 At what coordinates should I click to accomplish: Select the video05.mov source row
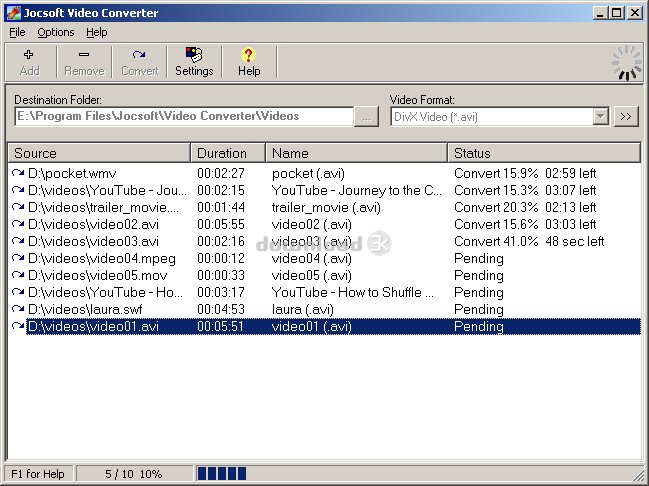pos(325,275)
